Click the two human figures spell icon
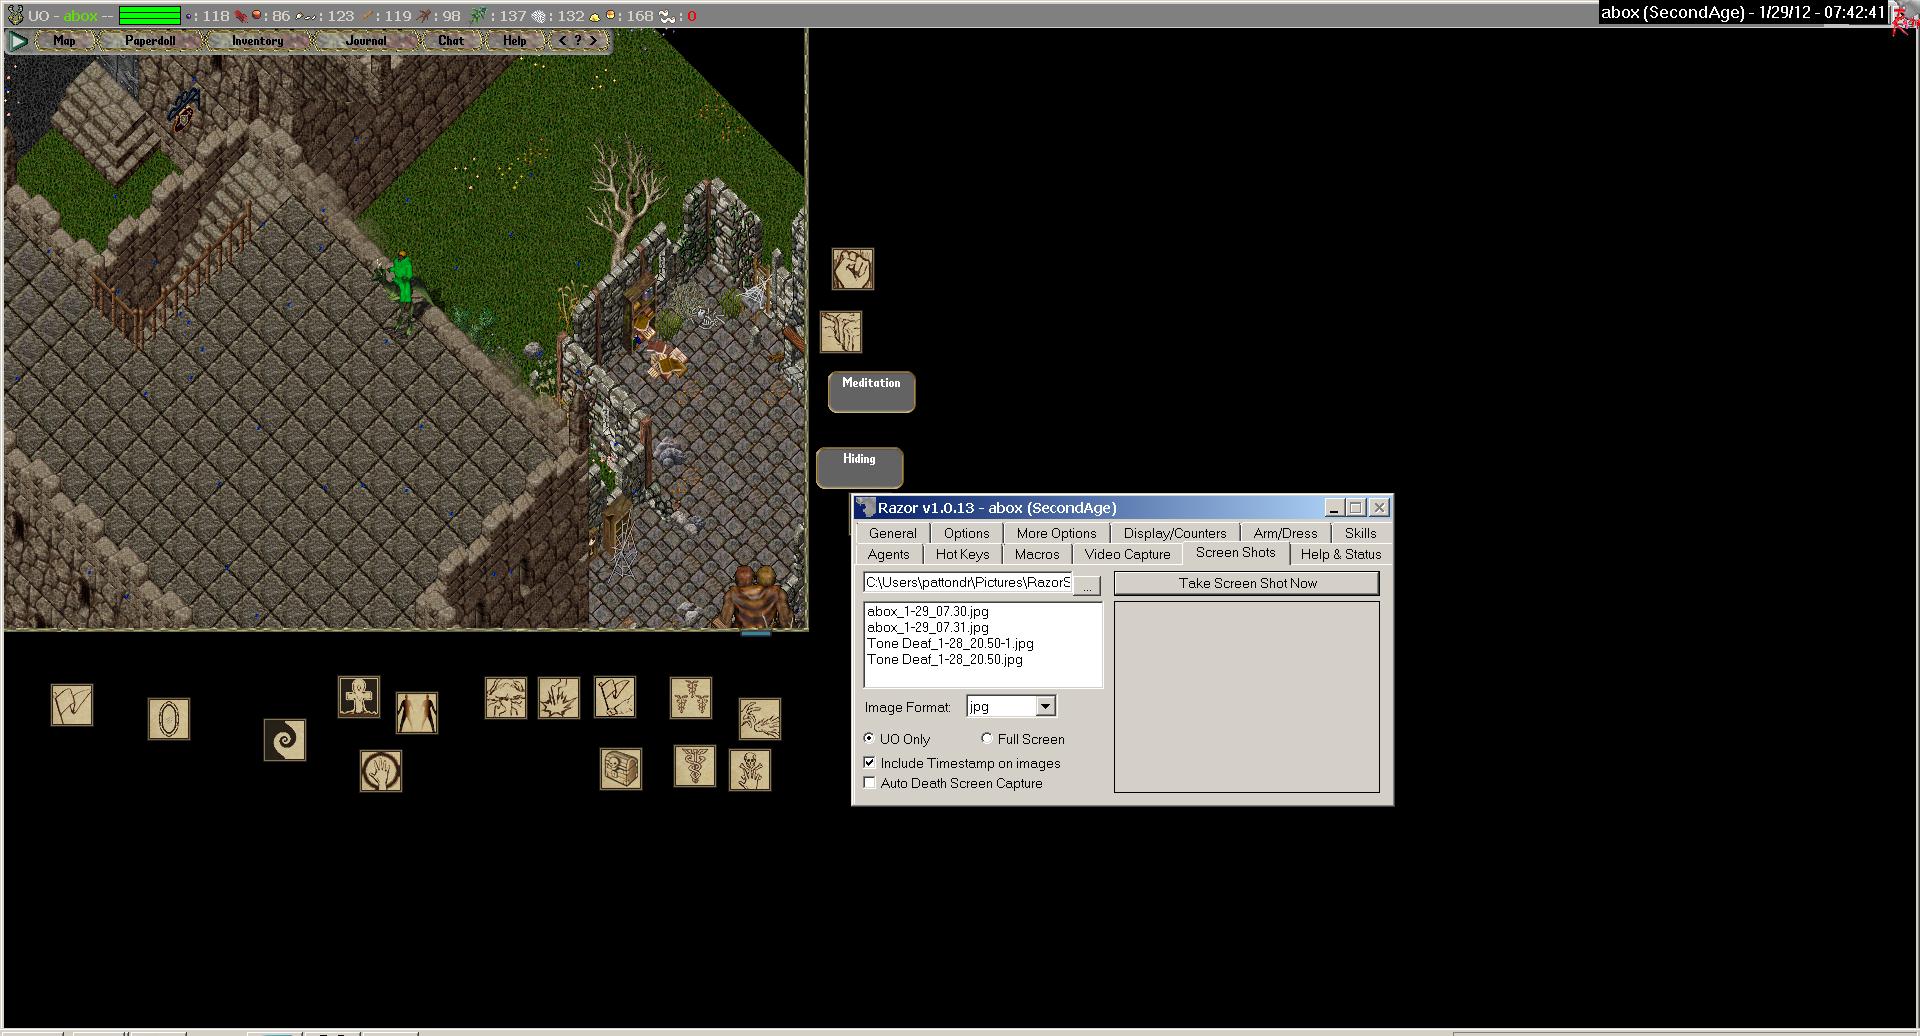This screenshot has width=1920, height=1036. (x=416, y=712)
